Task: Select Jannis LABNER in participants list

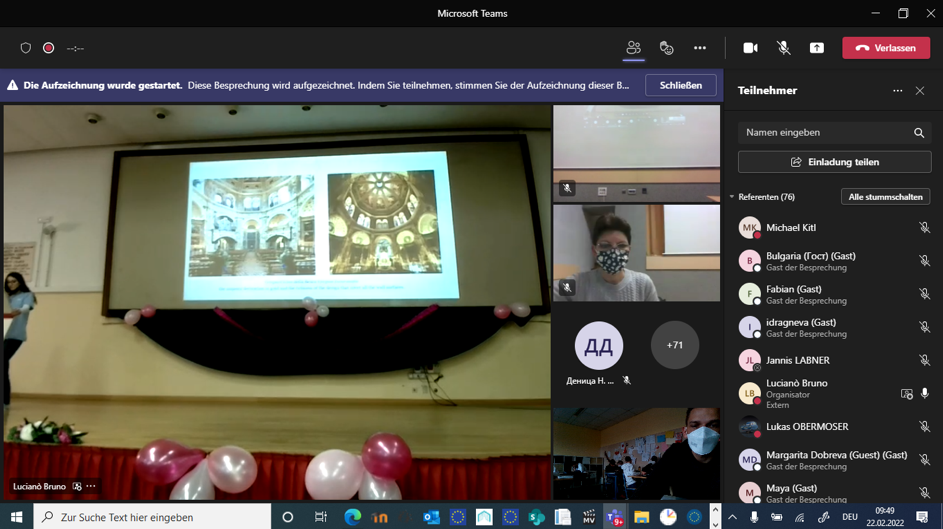Action: pos(797,360)
